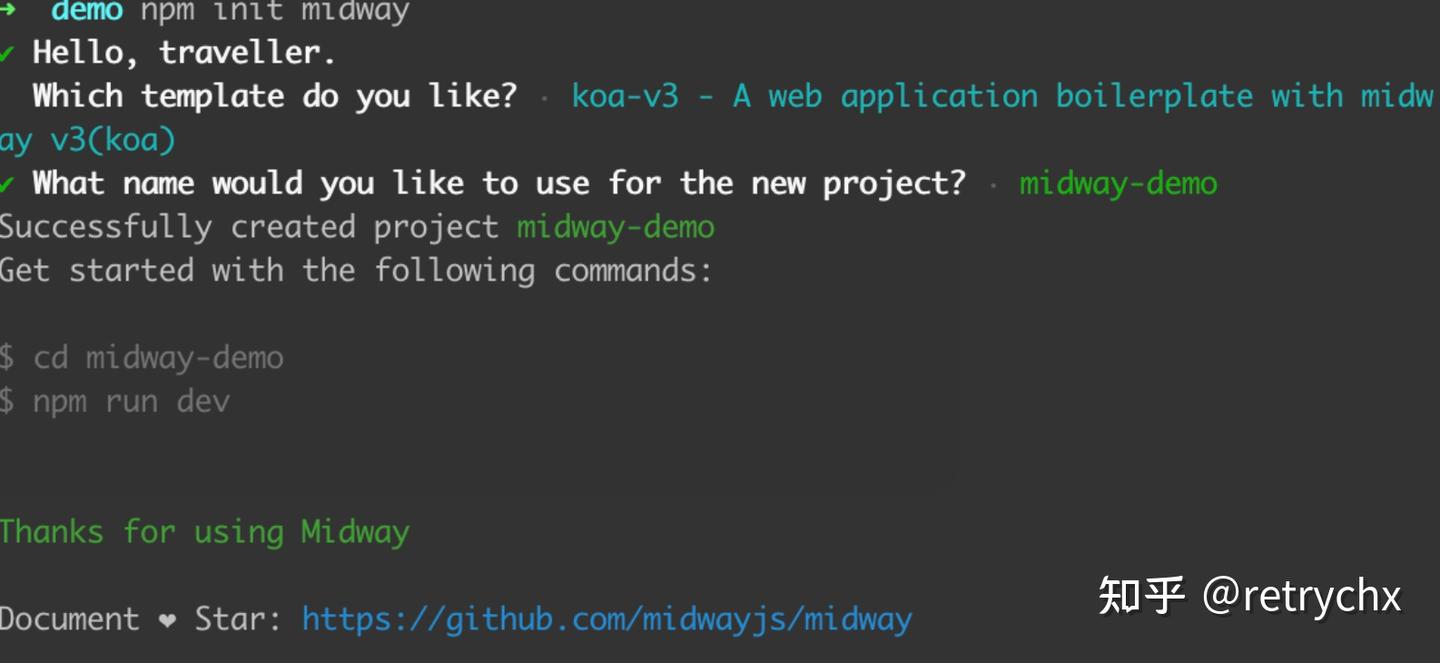Image resolution: width=1440 pixels, height=663 pixels.
Task: Click the prompt arrow before demo
Action: 7,11
